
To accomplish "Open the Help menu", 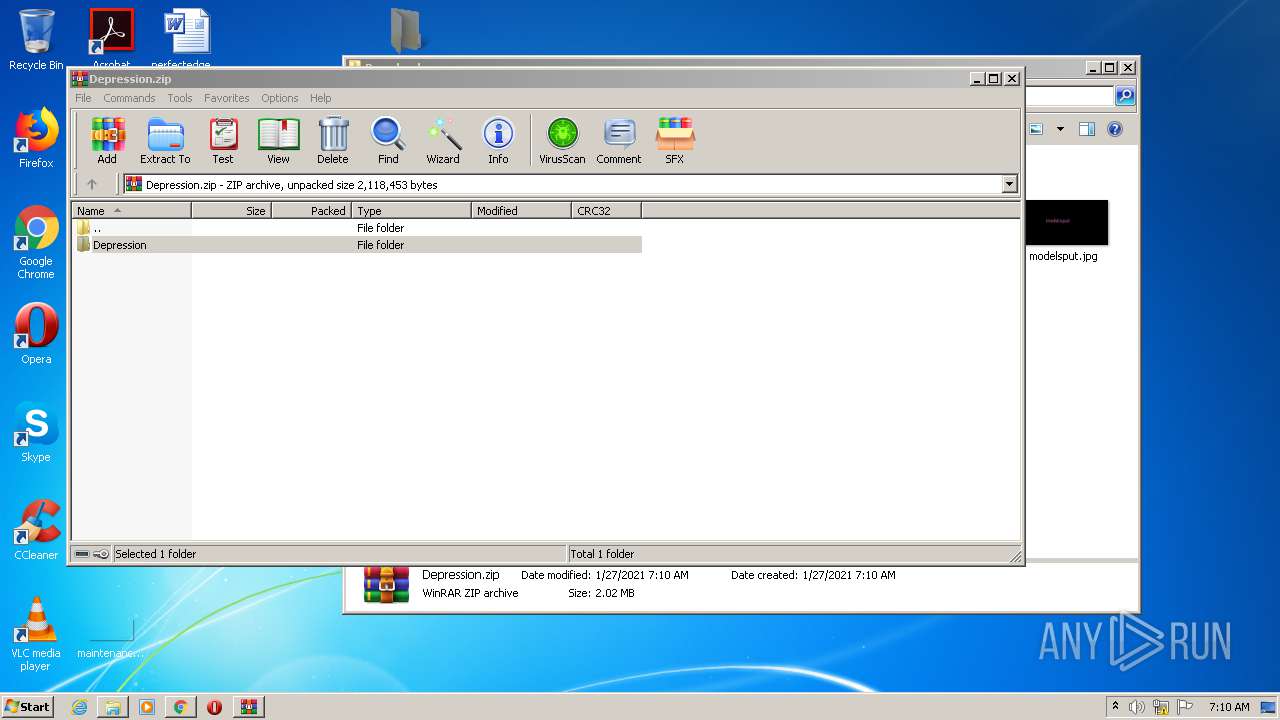I will [320, 98].
